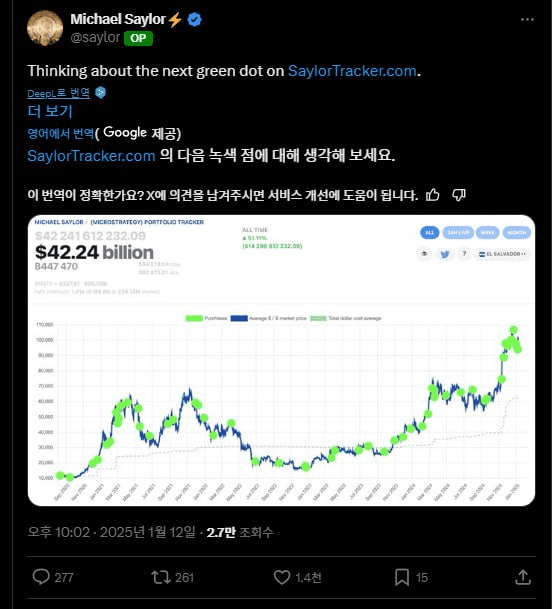Share post via upload arrow icon

(x=523, y=577)
